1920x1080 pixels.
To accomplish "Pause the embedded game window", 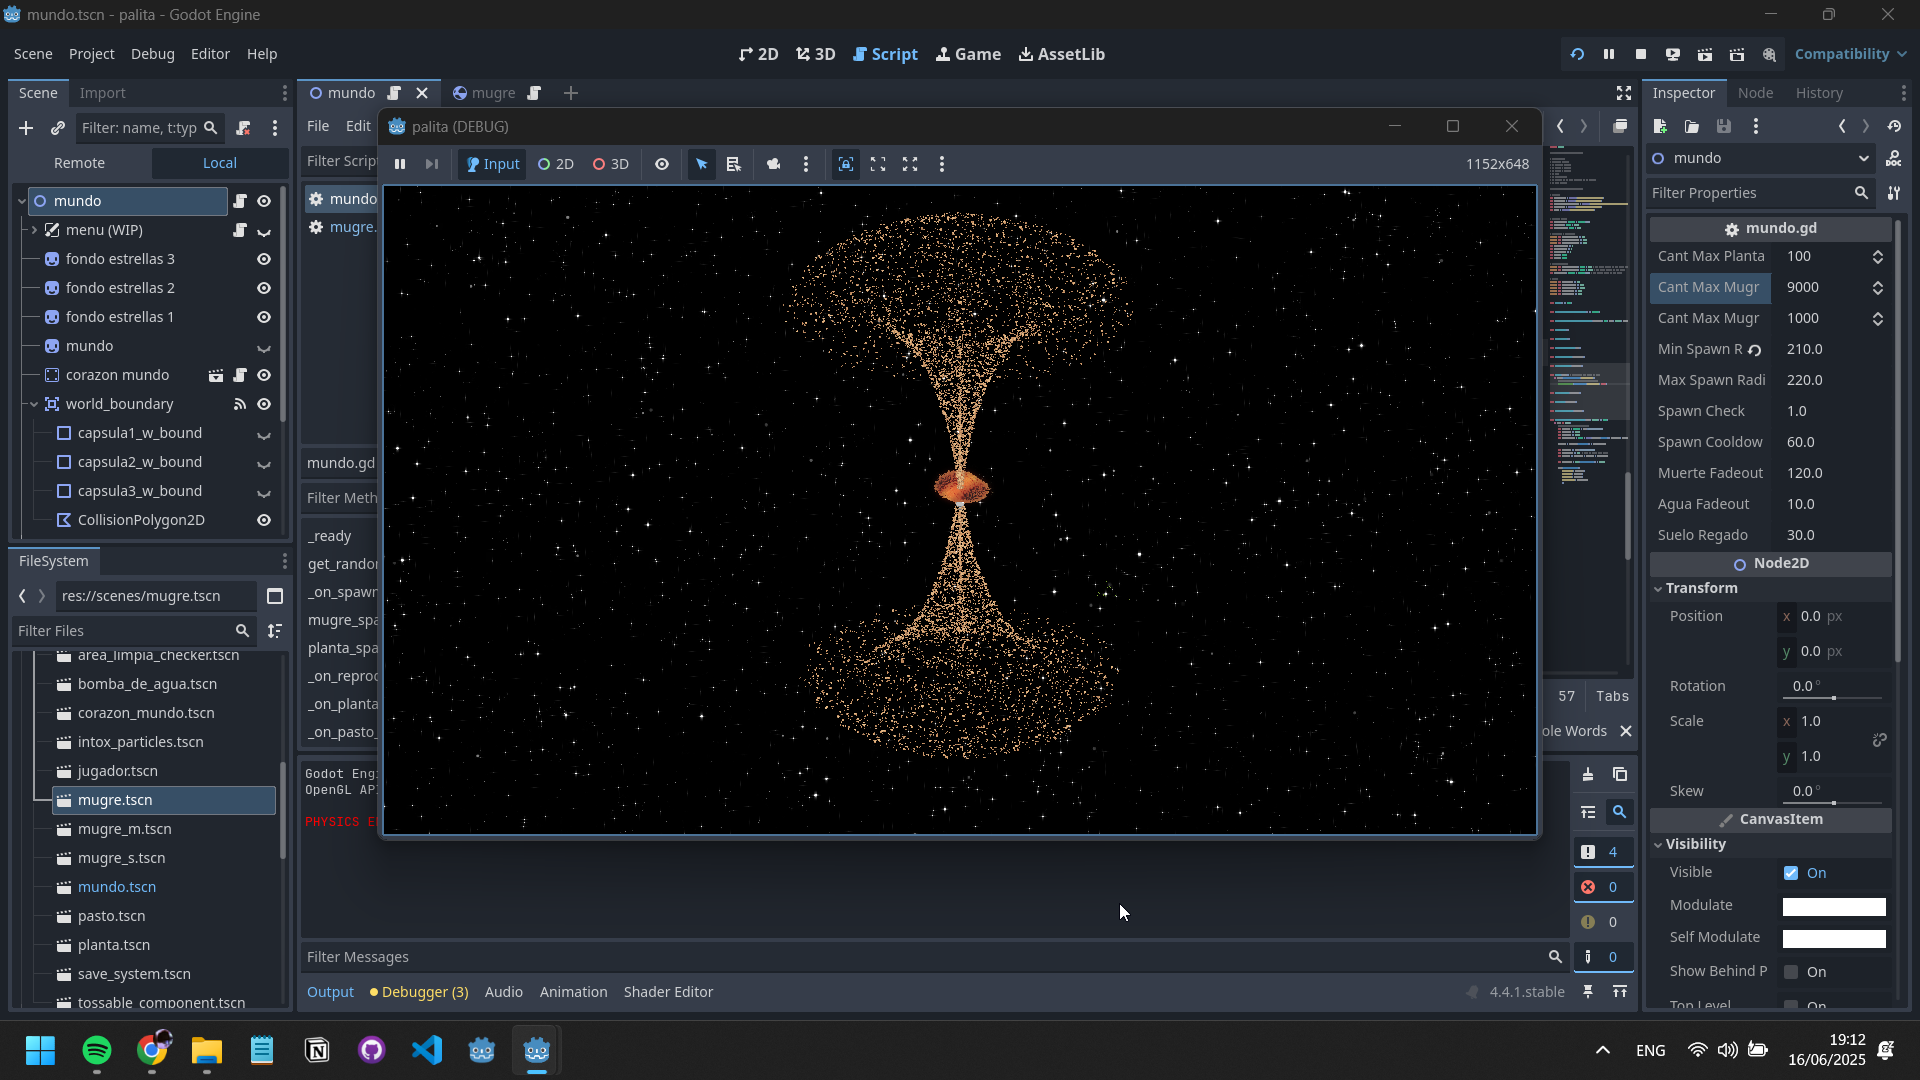I will (400, 164).
